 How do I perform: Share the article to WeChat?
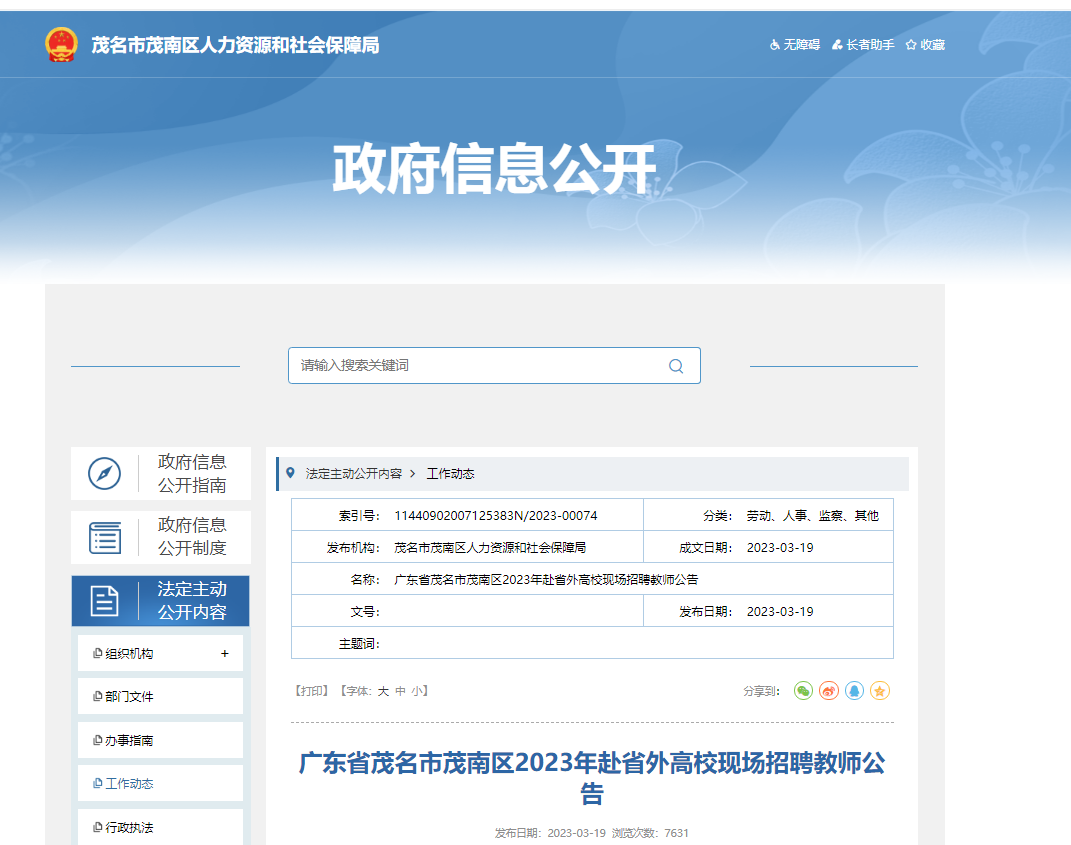803,691
